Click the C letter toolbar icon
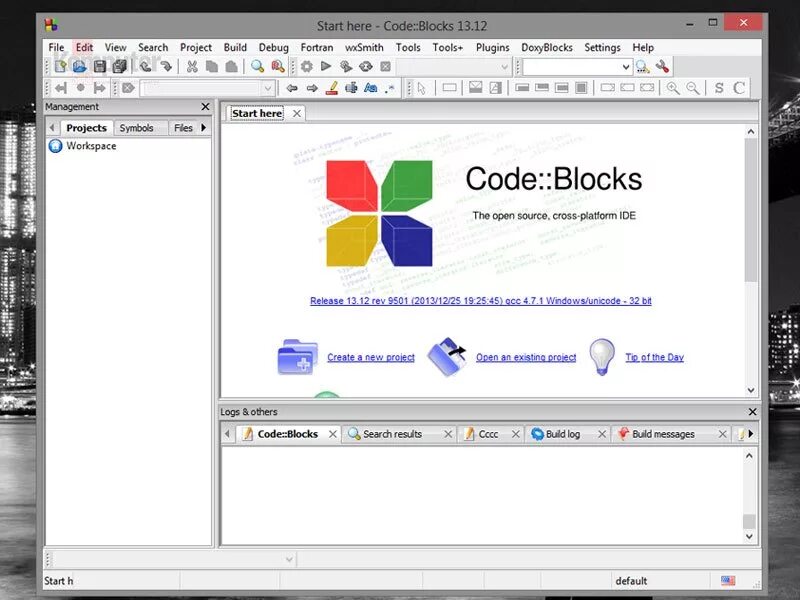Viewport: 800px width, 600px height. pyautogui.click(x=738, y=88)
